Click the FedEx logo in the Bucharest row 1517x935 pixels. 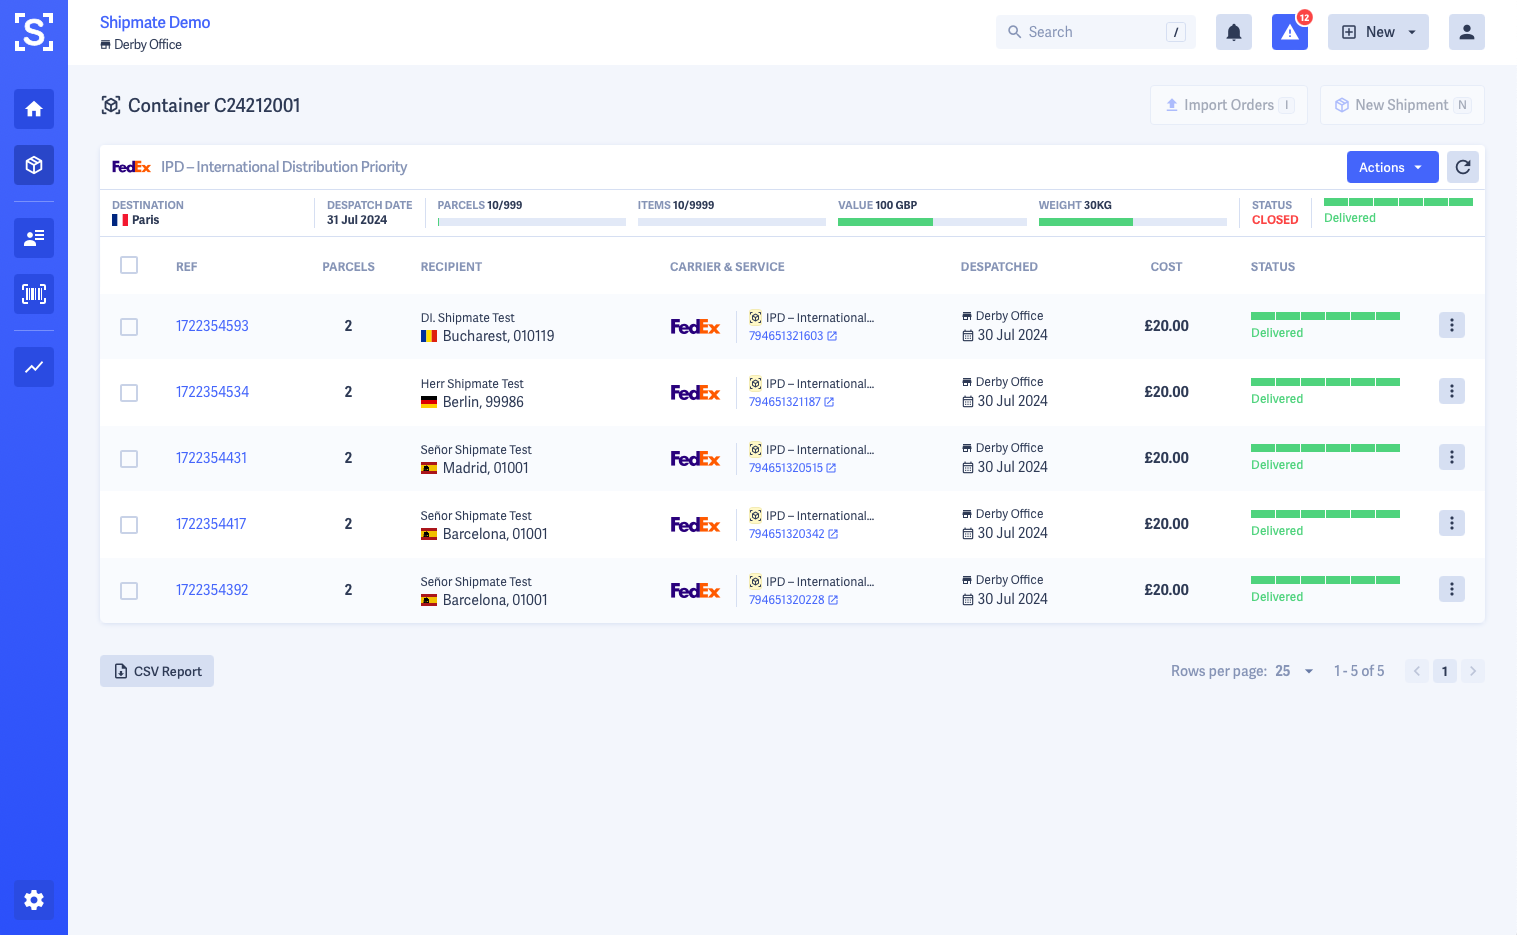coord(695,327)
